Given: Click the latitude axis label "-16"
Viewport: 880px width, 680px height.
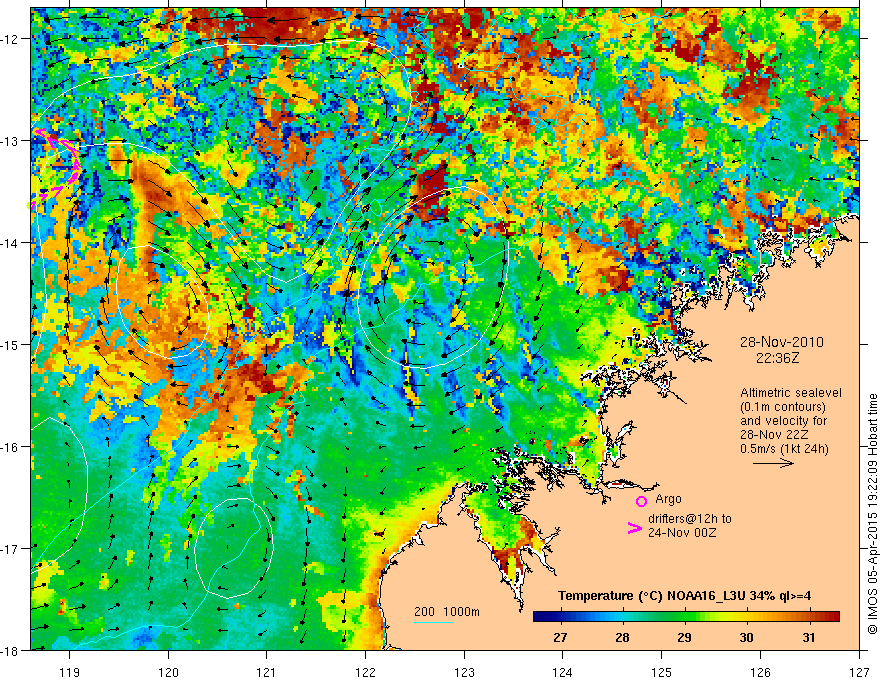Looking at the screenshot, I should click(x=10, y=447).
